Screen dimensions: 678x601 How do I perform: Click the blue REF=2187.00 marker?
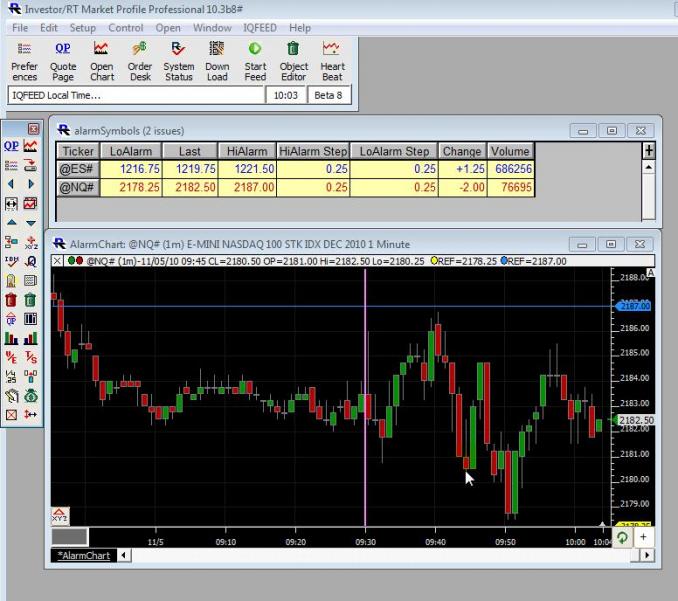click(x=533, y=261)
